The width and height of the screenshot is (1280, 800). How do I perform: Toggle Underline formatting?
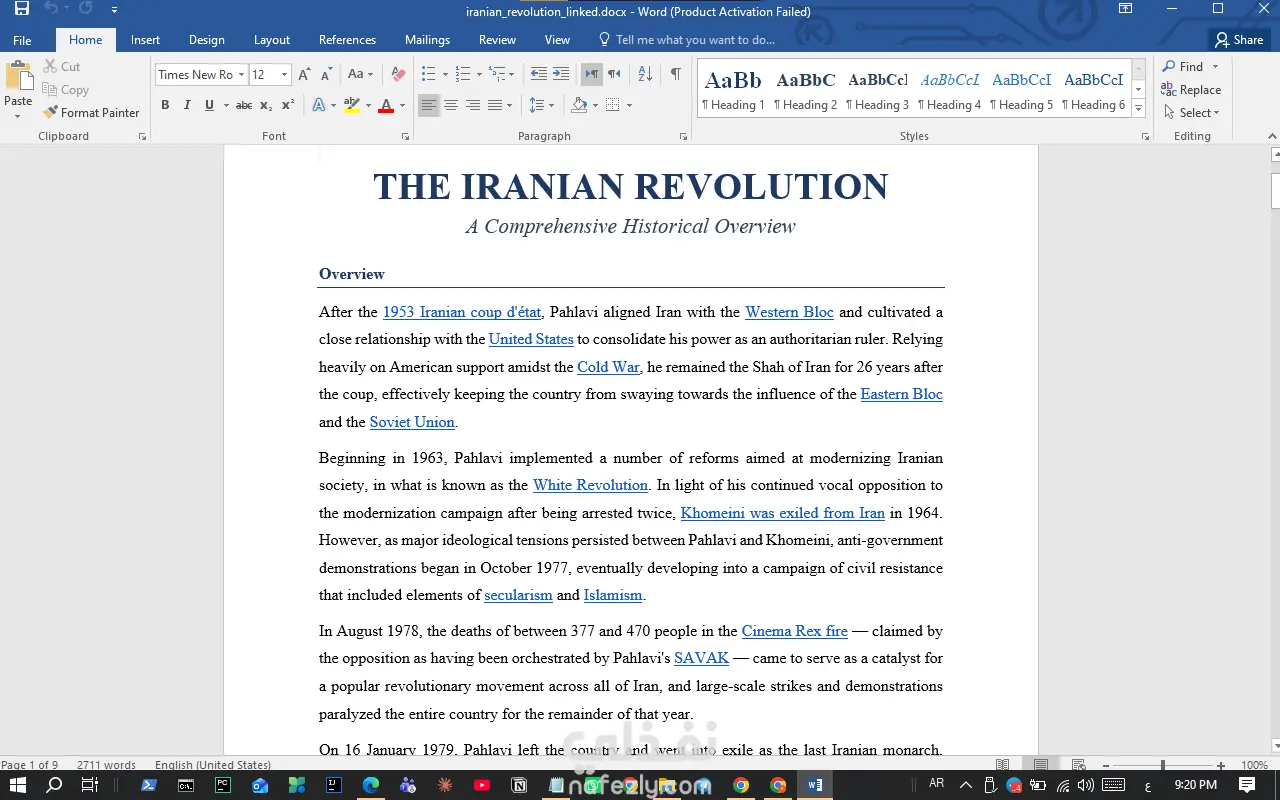pos(209,105)
